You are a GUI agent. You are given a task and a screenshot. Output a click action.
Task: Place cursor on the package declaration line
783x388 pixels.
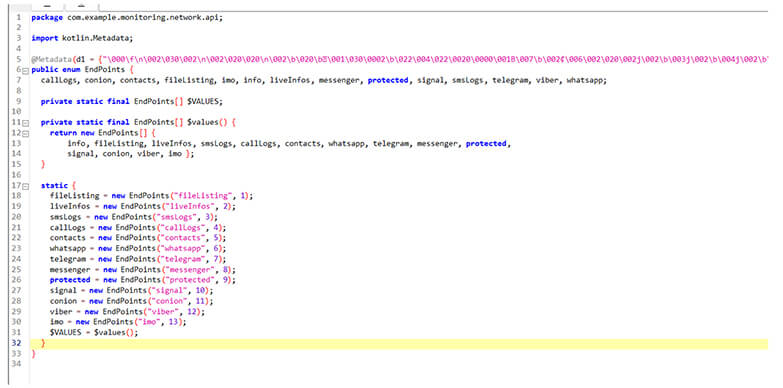(127, 17)
